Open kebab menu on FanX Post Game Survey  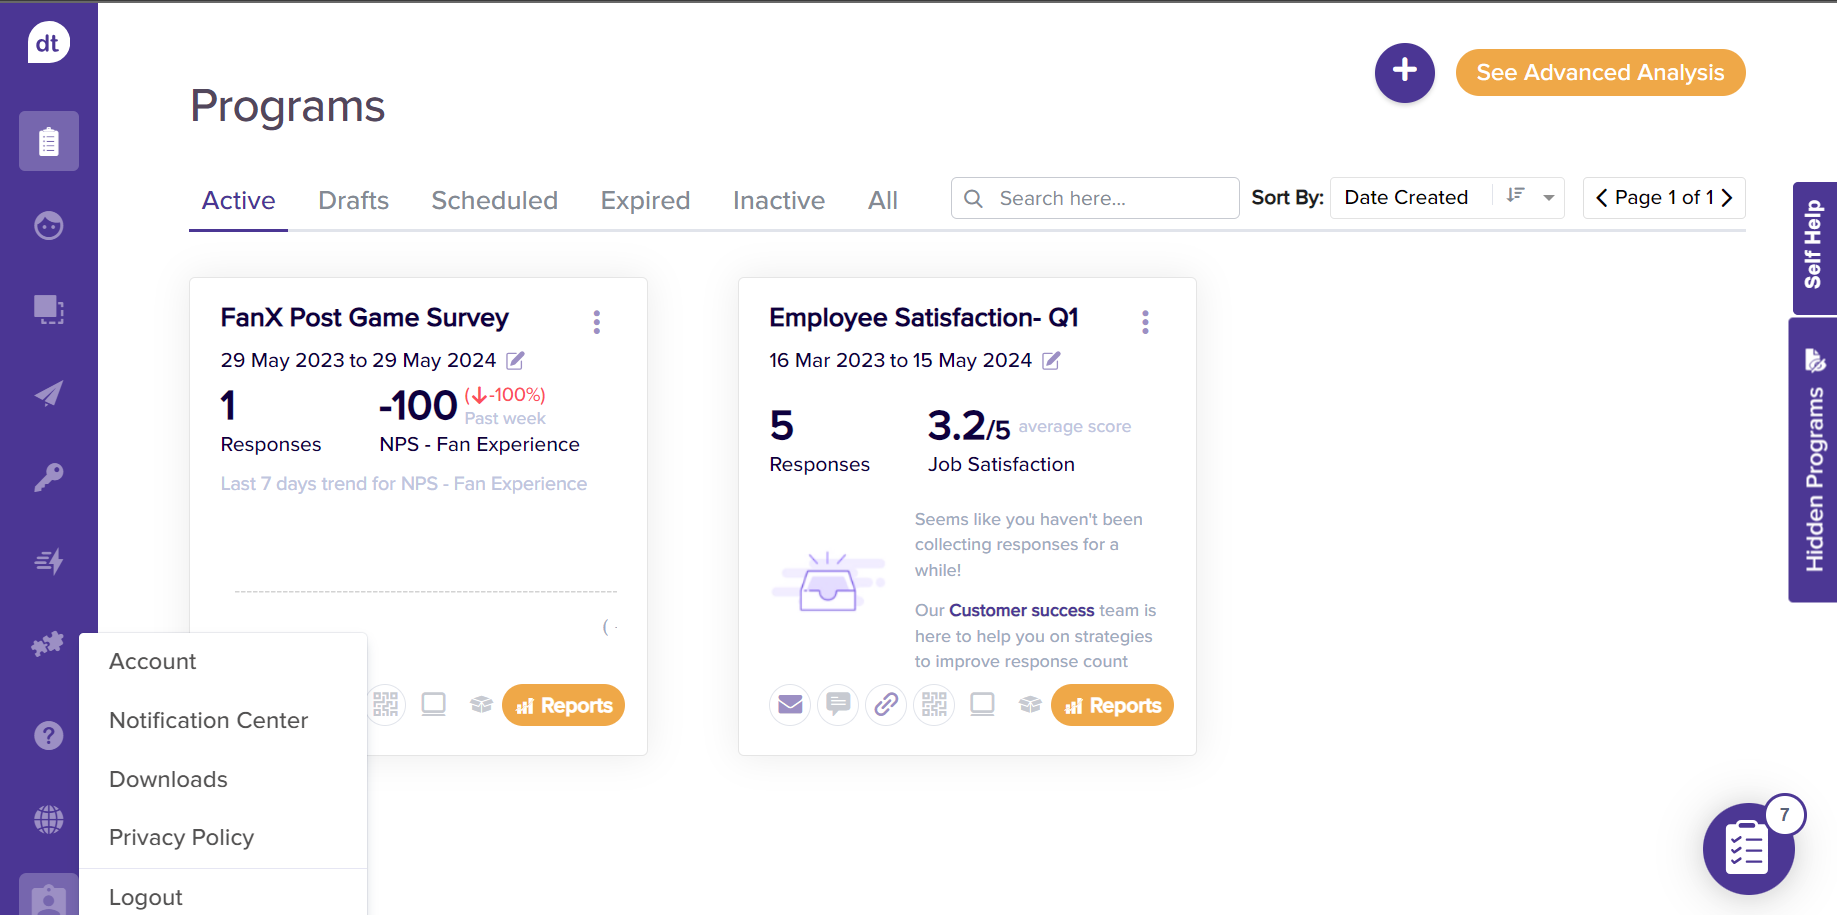[597, 322]
